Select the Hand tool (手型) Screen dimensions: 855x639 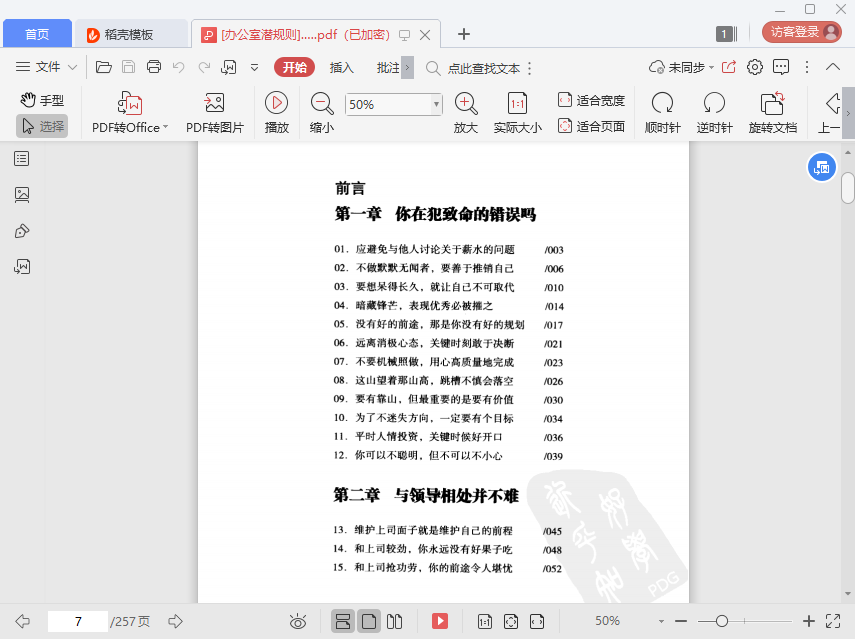point(42,100)
